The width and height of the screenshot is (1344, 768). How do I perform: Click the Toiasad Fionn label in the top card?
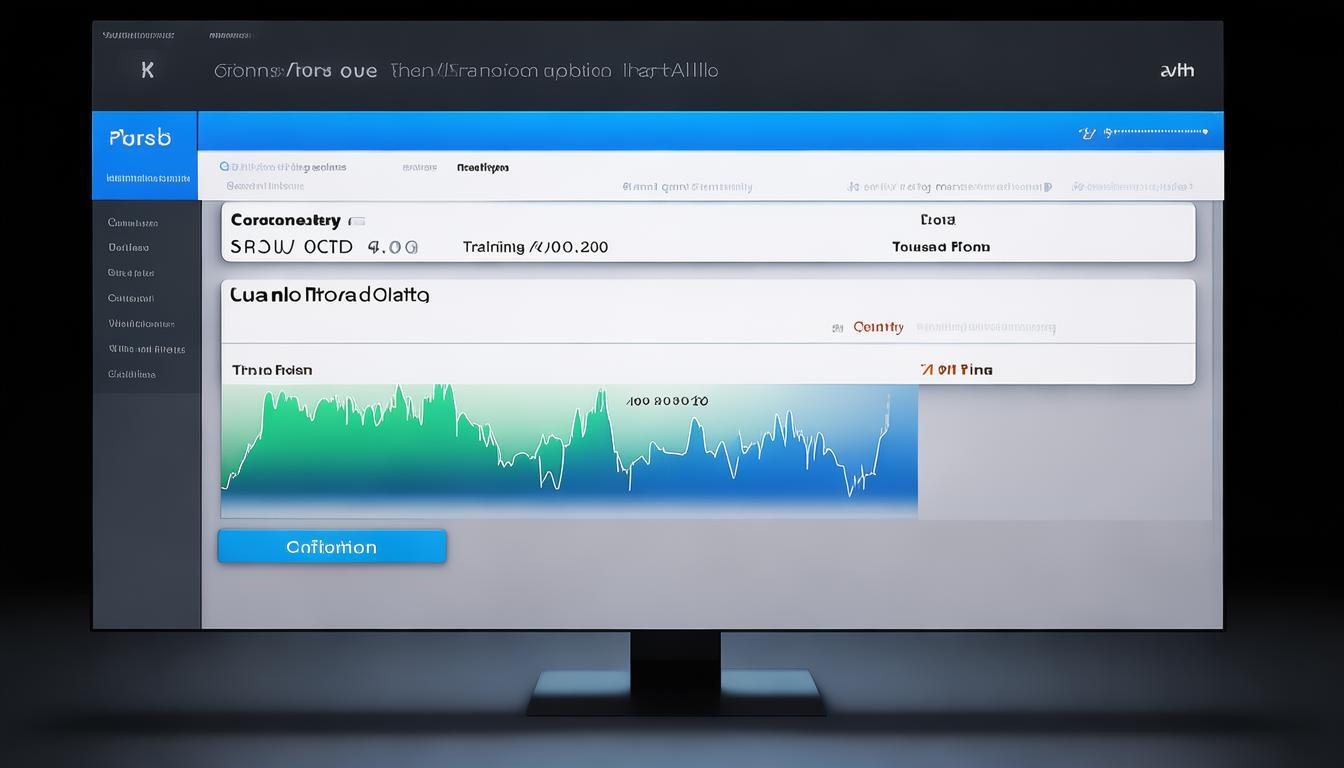pyautogui.click(x=940, y=247)
